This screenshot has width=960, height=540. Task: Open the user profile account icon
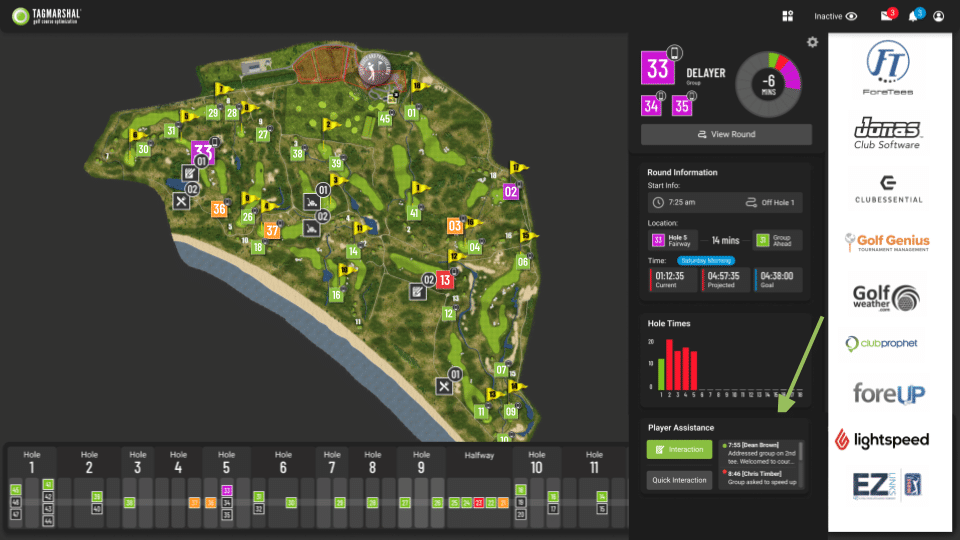[939, 17]
